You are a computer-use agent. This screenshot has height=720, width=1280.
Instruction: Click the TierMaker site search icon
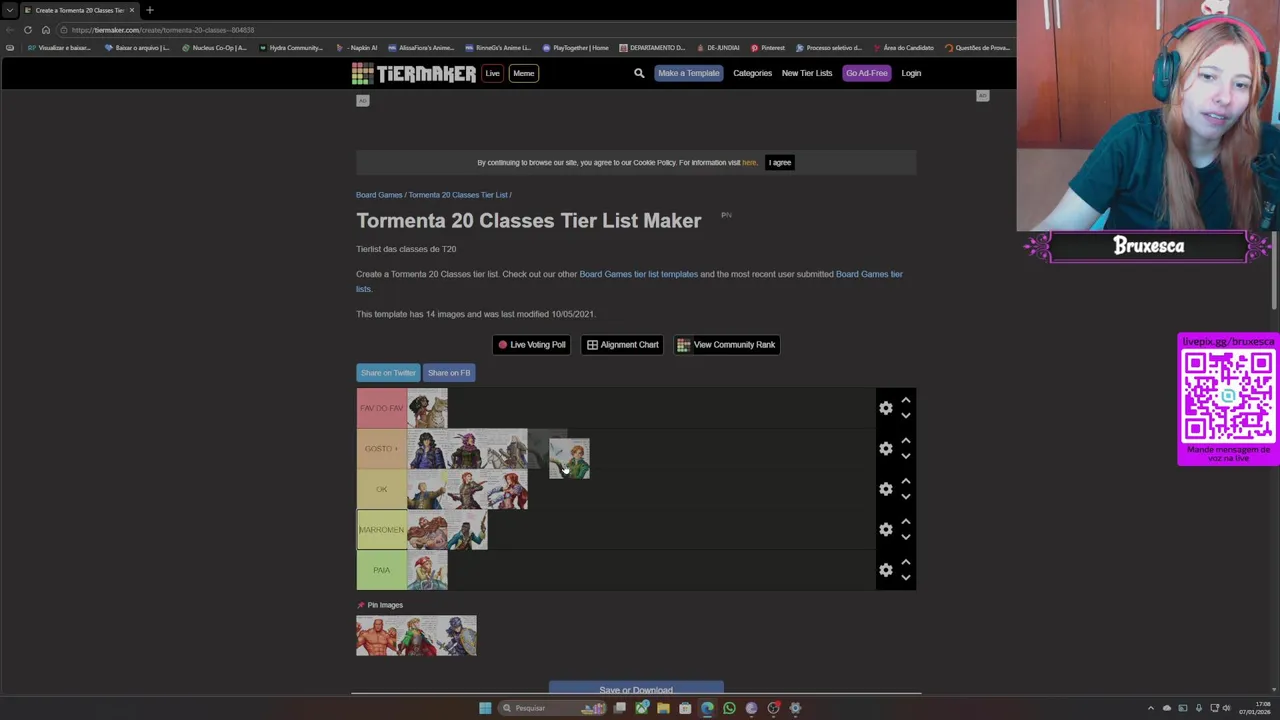[639, 73]
